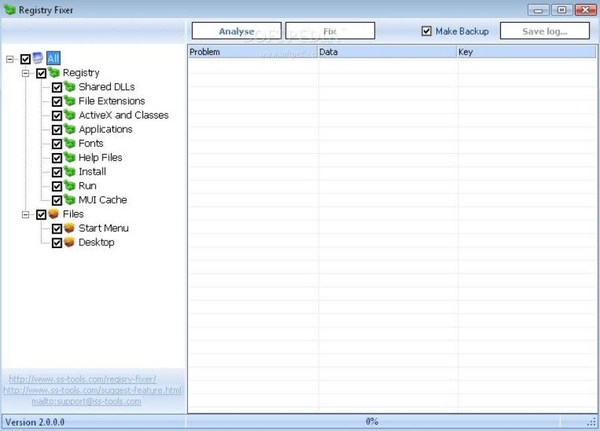Toggle the ActiveX and Classes checkbox
Viewport: 600px width, 431px height.
[x=57, y=116]
